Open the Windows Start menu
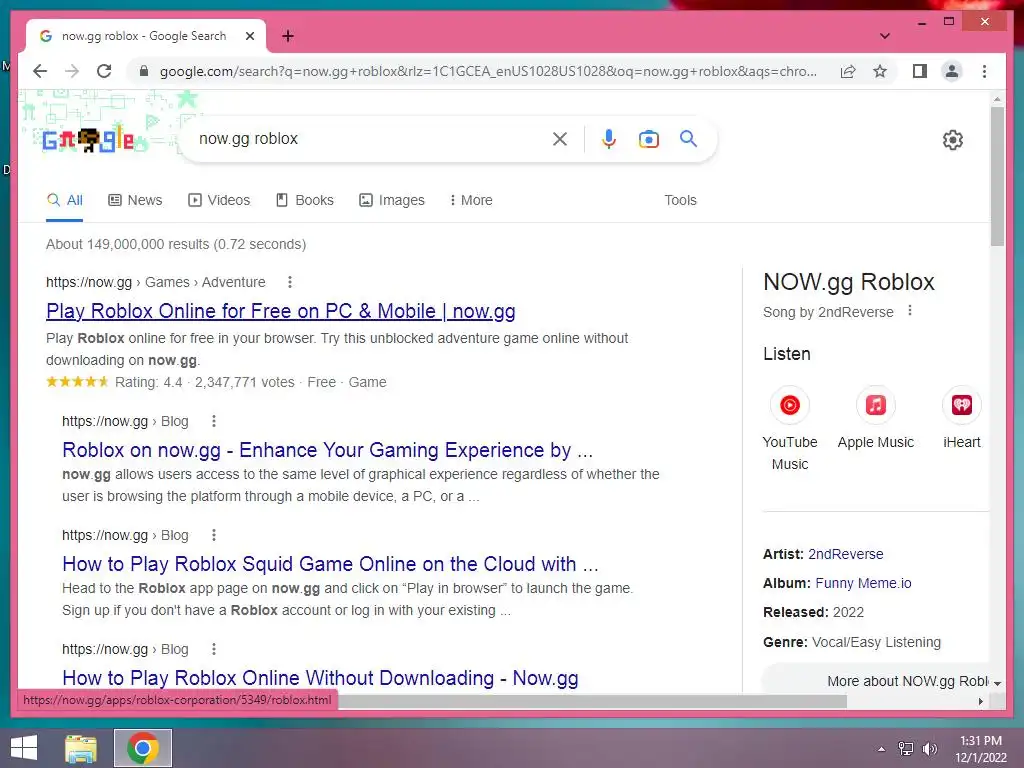Viewport: 1024px width, 768px height. coord(24,748)
